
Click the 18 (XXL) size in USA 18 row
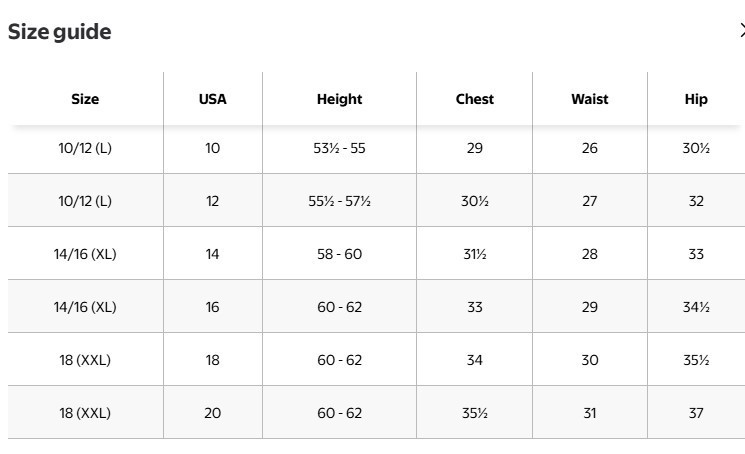tap(85, 360)
